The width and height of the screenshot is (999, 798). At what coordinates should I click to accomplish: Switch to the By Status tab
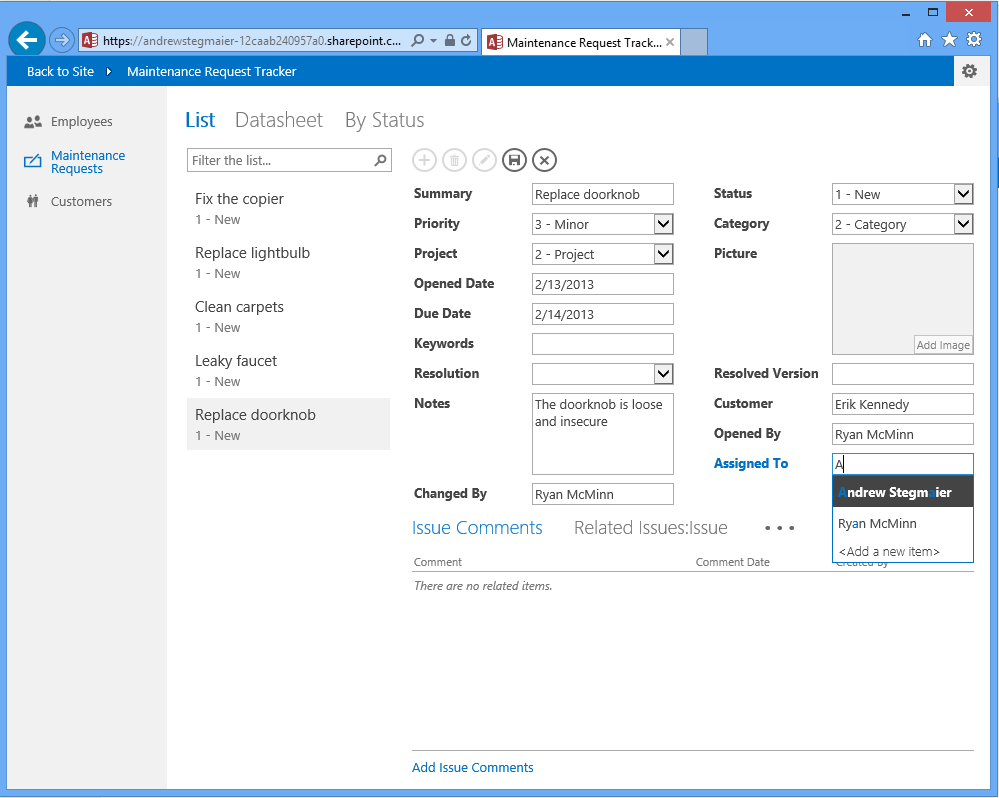coord(384,120)
